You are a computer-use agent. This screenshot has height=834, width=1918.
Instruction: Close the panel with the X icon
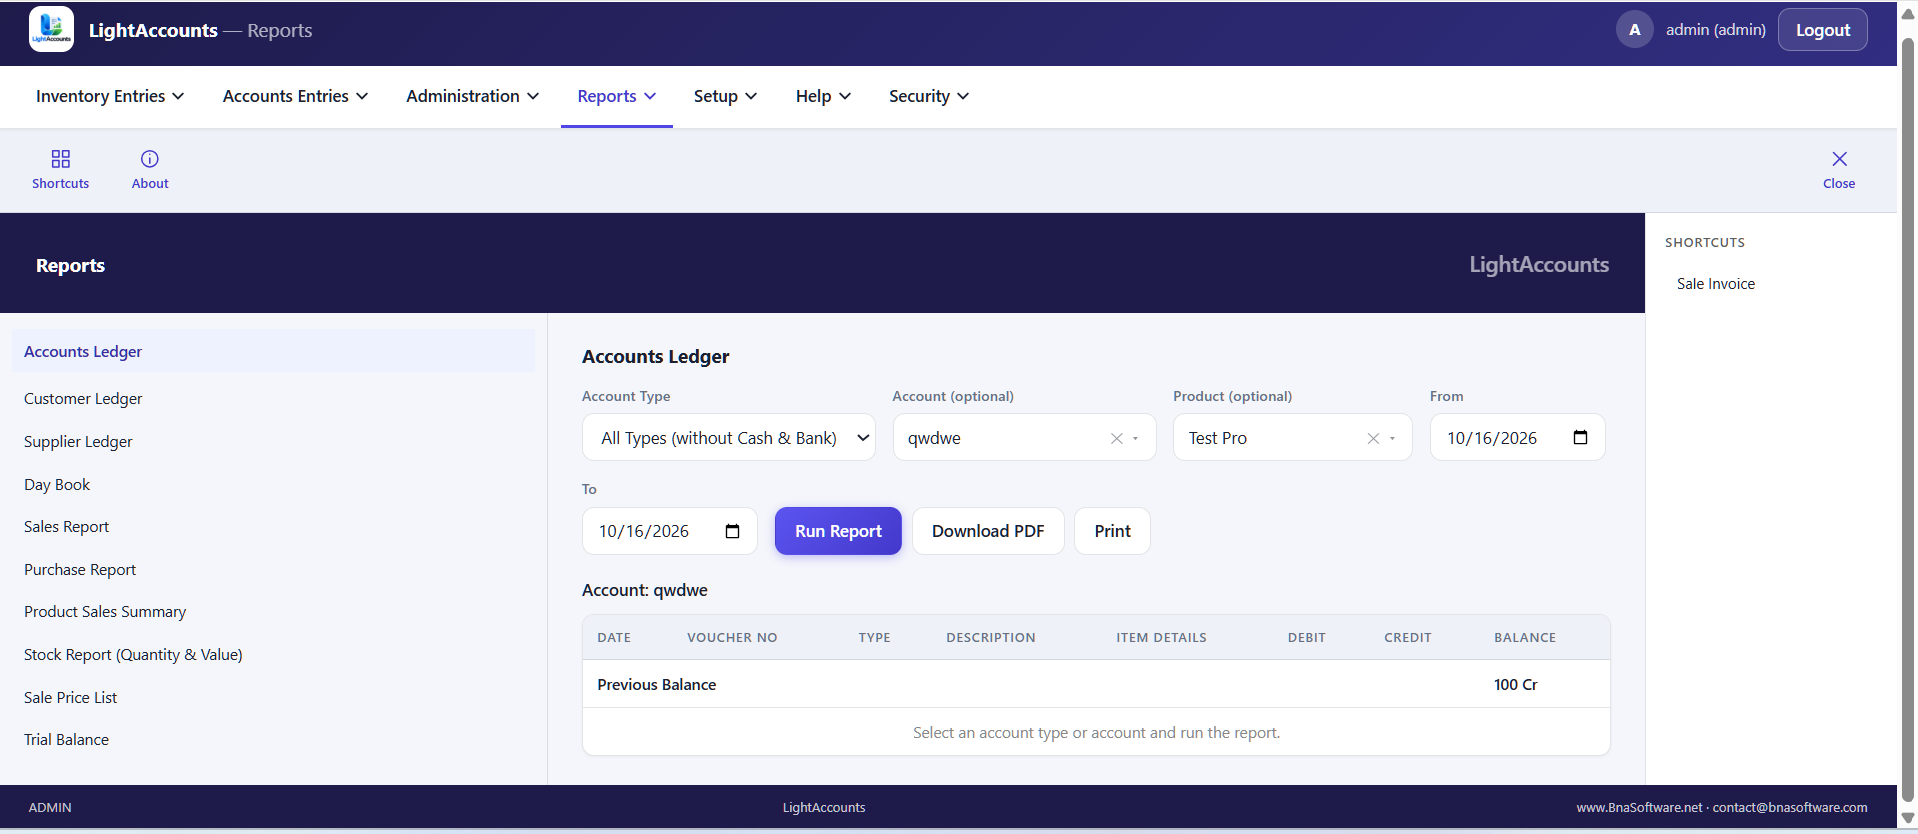[x=1839, y=159]
